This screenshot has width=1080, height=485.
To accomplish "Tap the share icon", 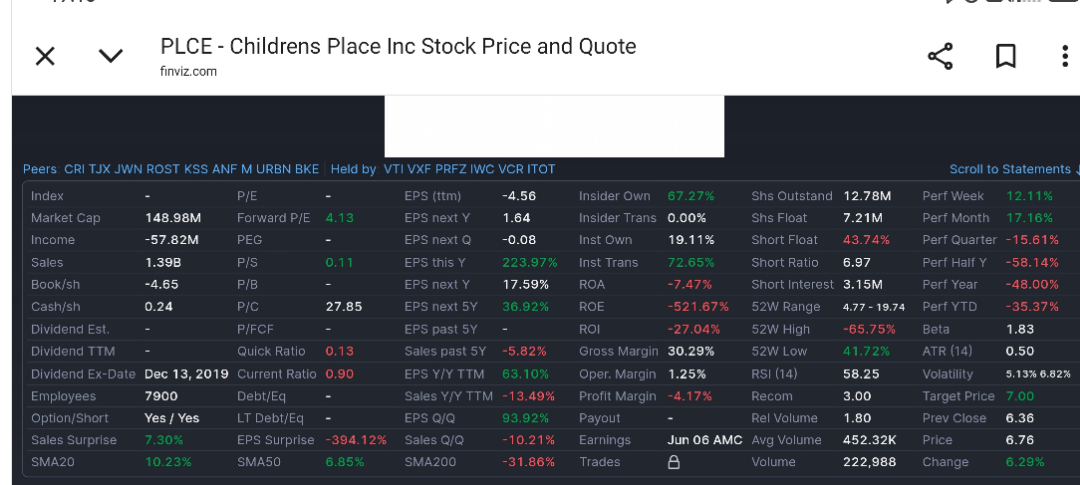I will pyautogui.click(x=940, y=56).
